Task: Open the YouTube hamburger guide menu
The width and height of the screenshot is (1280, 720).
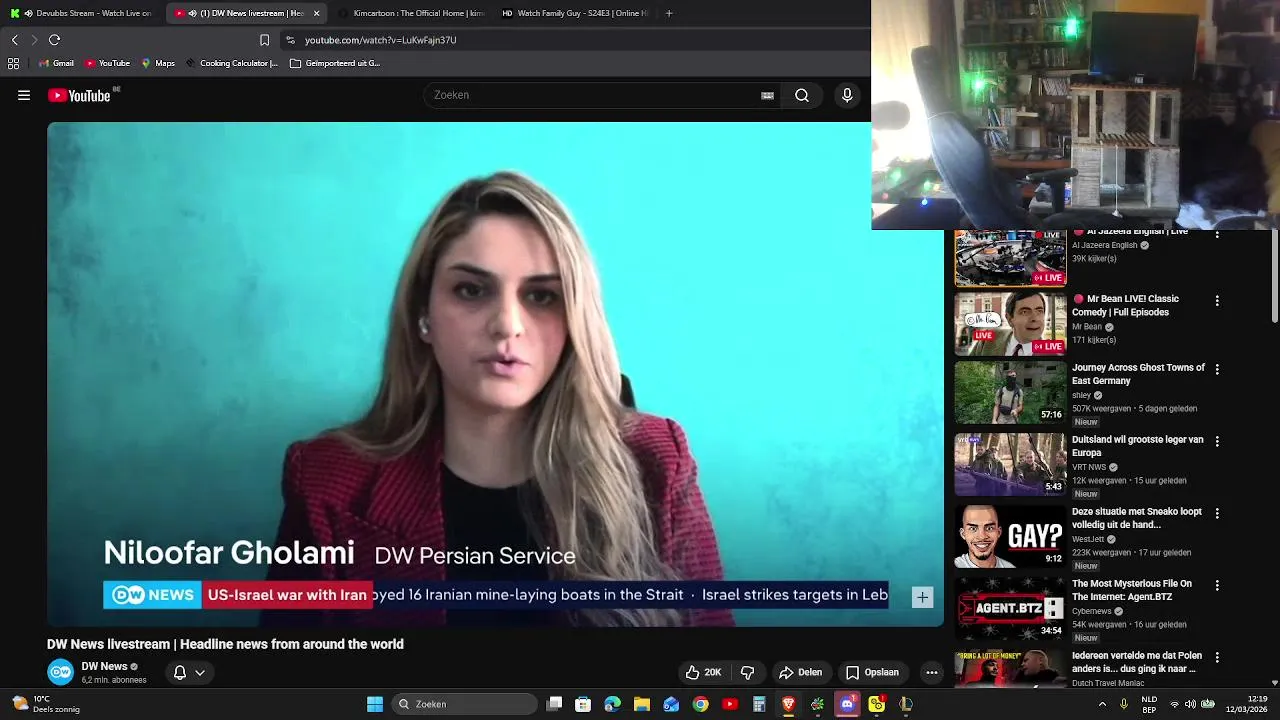Action: pos(24,95)
